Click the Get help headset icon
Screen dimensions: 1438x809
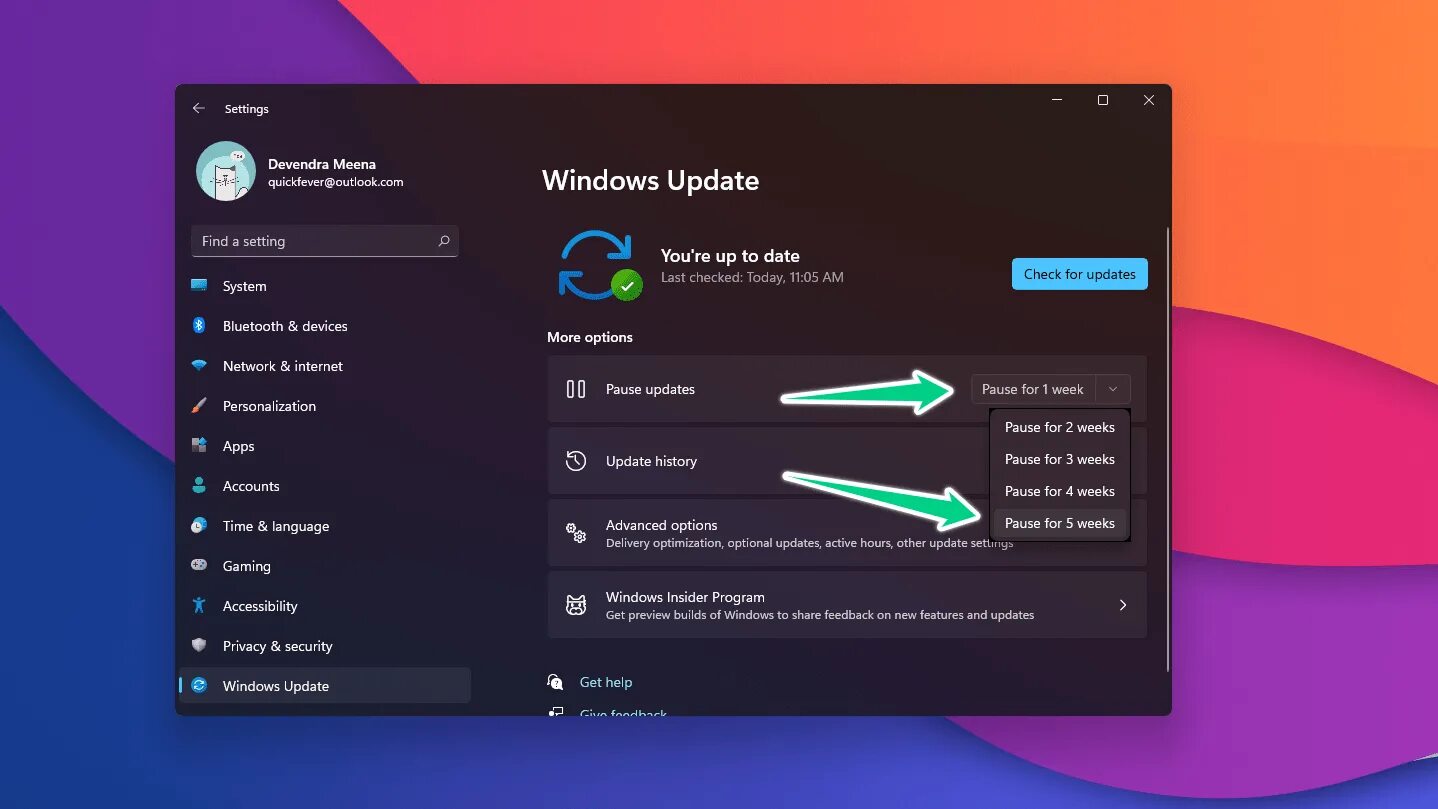coord(556,682)
